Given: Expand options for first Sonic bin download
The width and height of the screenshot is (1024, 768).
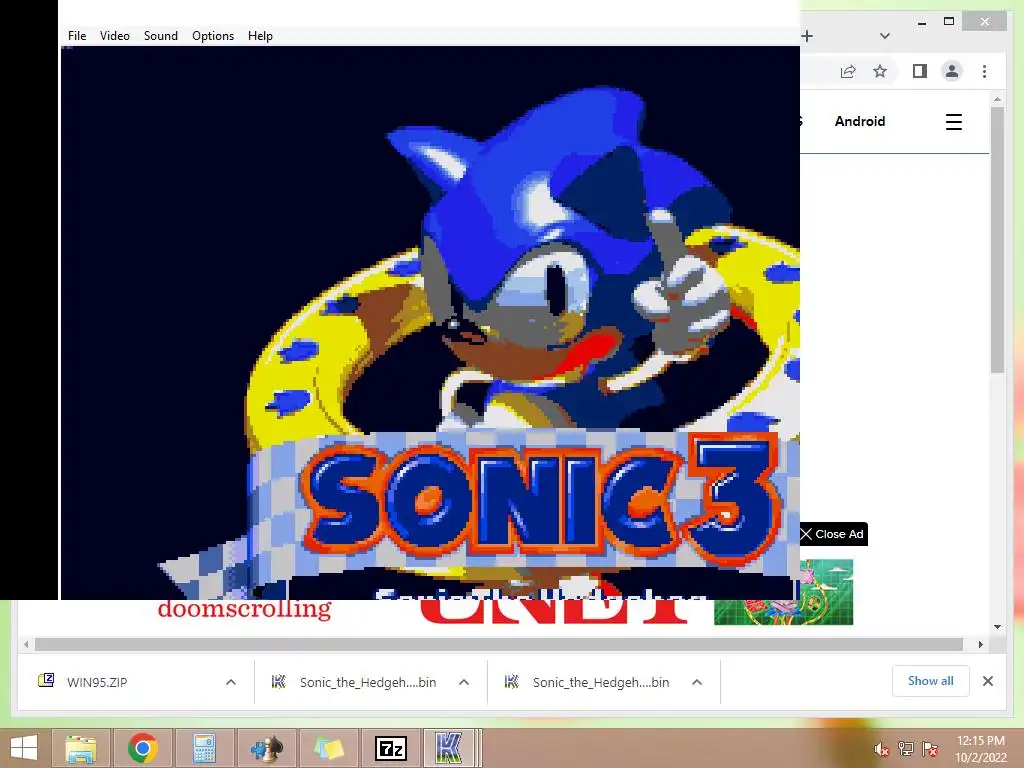Looking at the screenshot, I should pos(464,682).
